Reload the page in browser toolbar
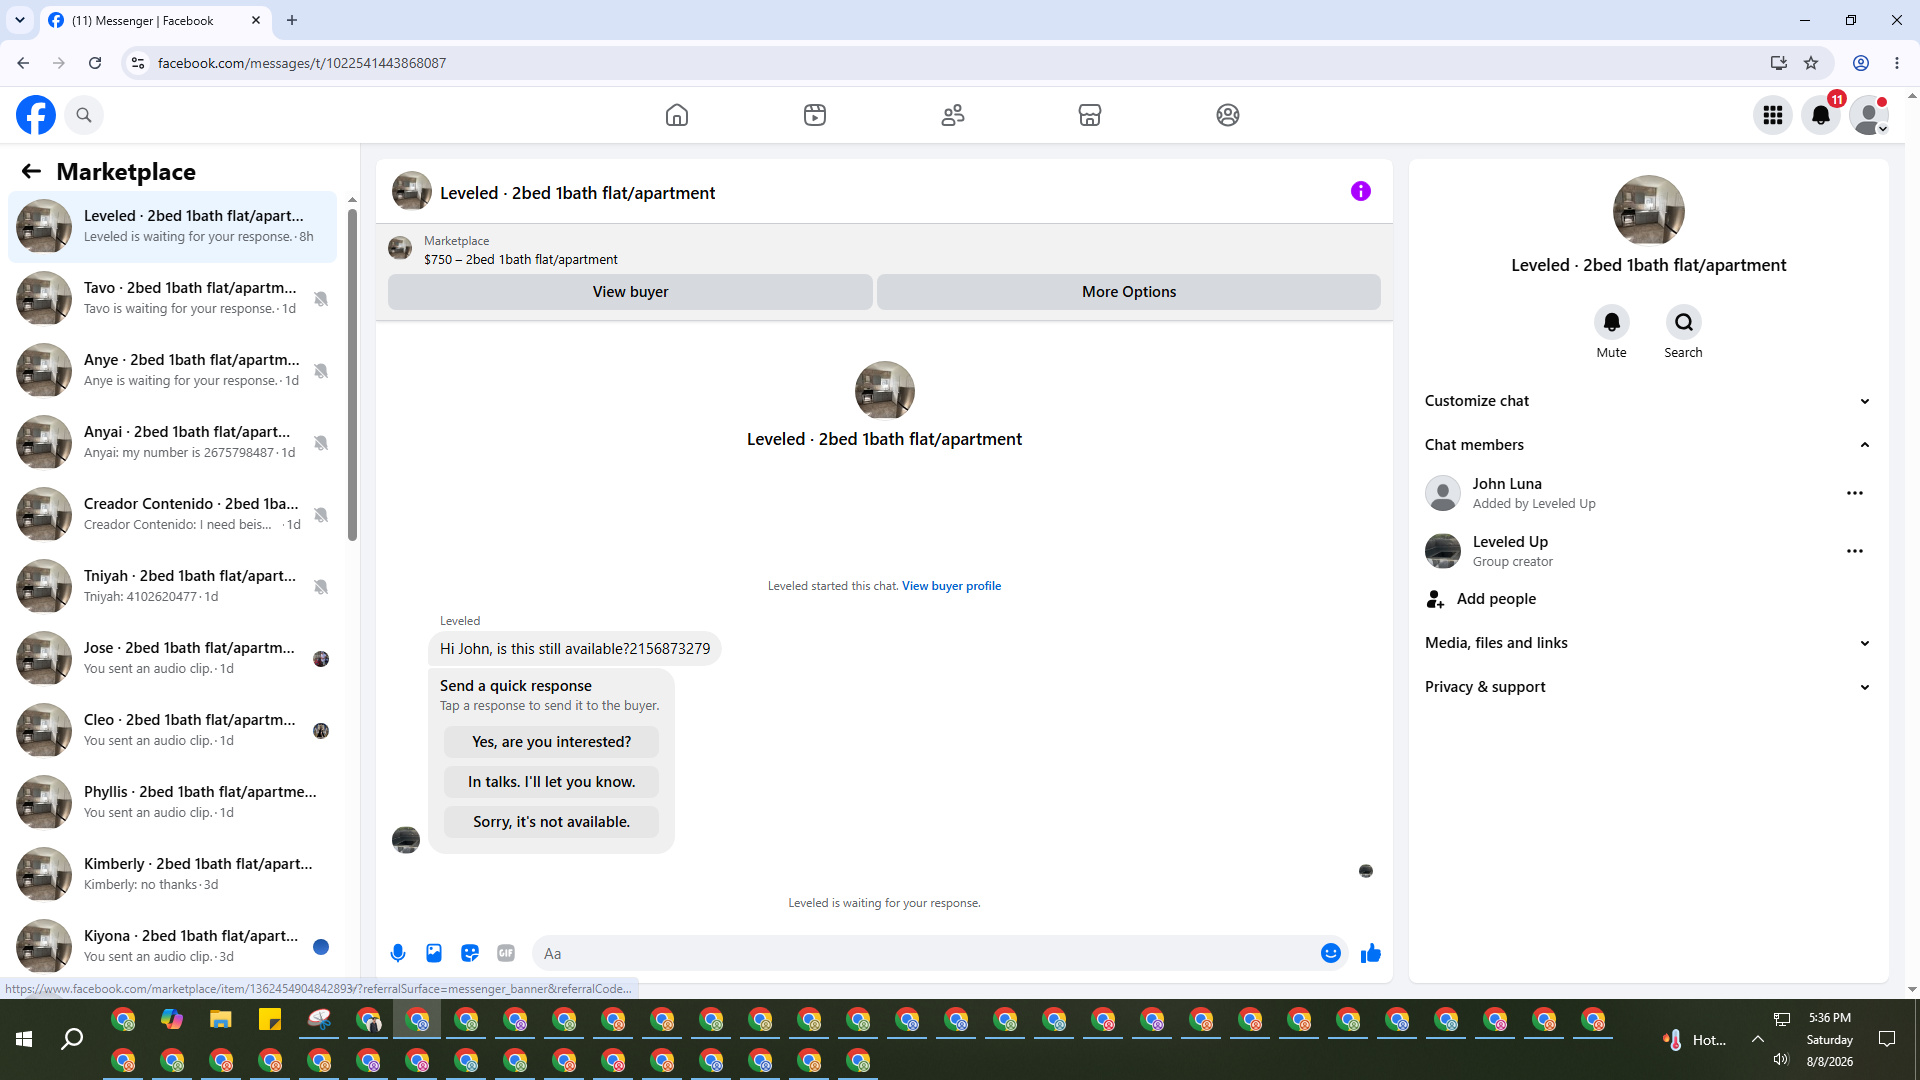 tap(95, 63)
